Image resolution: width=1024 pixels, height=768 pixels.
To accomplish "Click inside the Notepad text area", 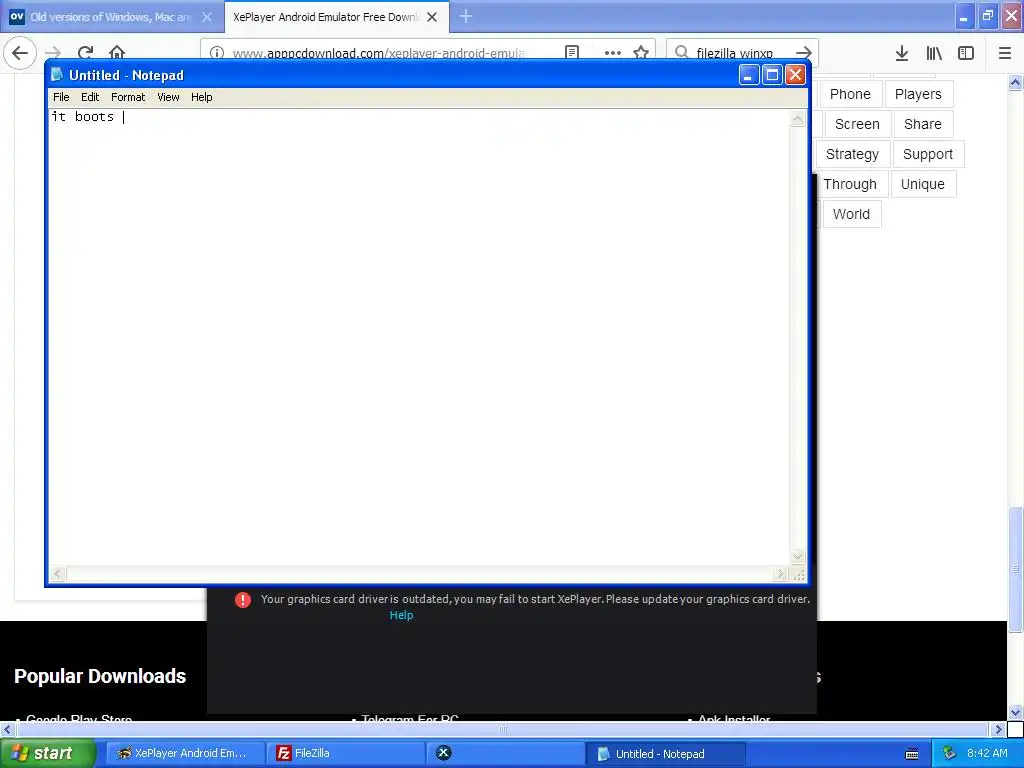I will point(419,337).
